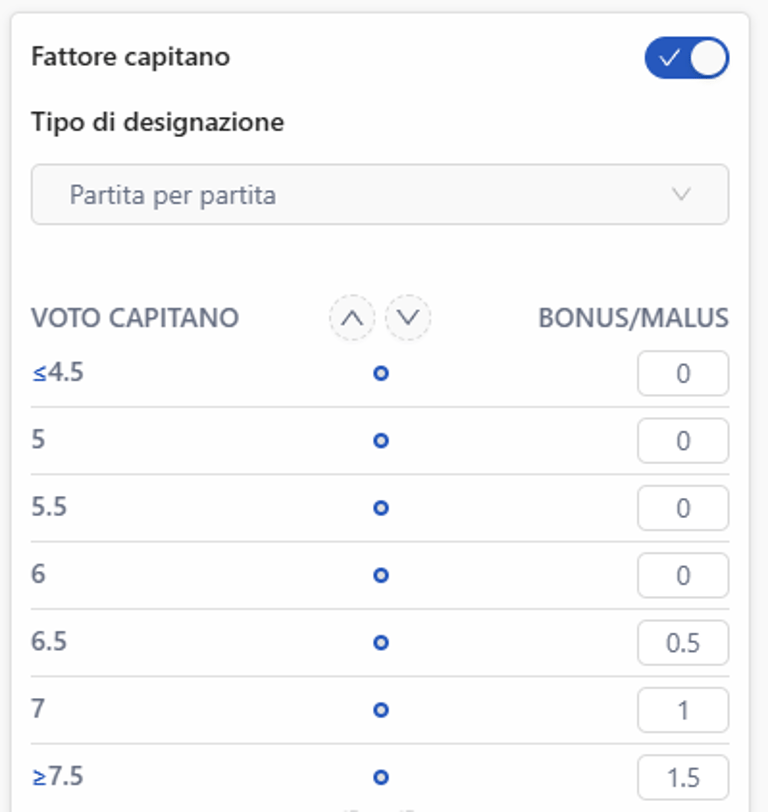
Task: Click the blue dot in the ≤4.5 row
Action: click(380, 374)
